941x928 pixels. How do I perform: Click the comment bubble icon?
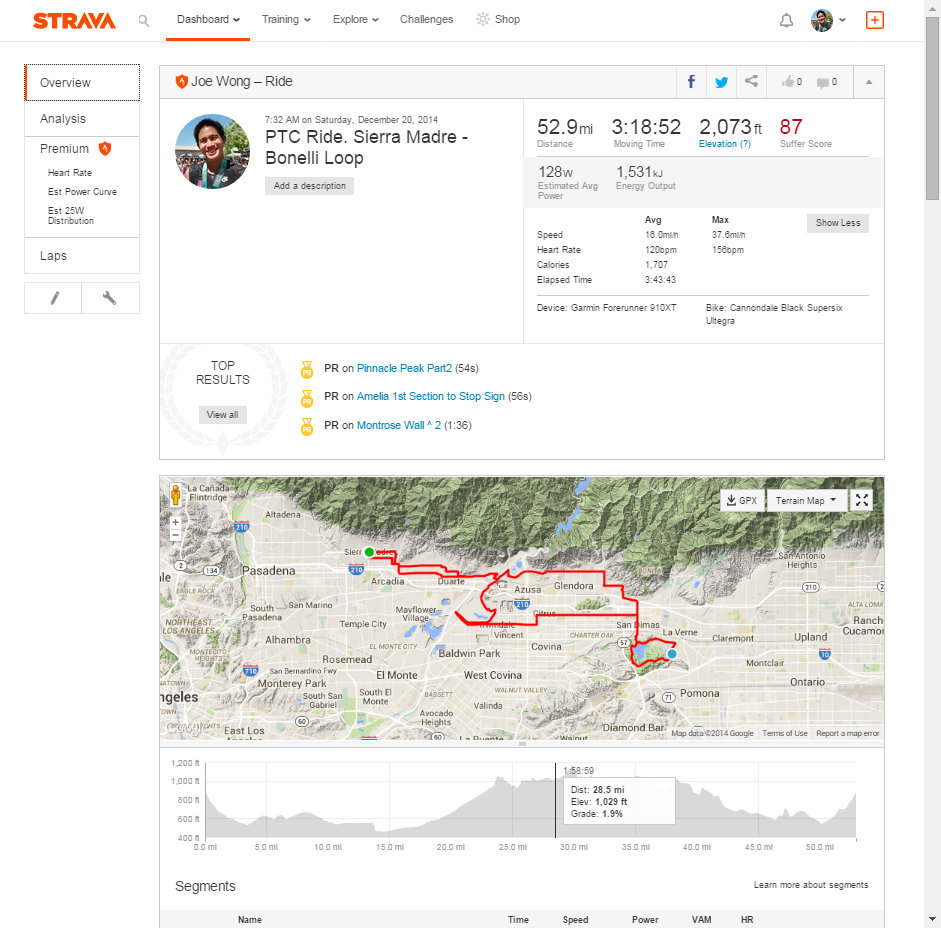click(x=827, y=82)
